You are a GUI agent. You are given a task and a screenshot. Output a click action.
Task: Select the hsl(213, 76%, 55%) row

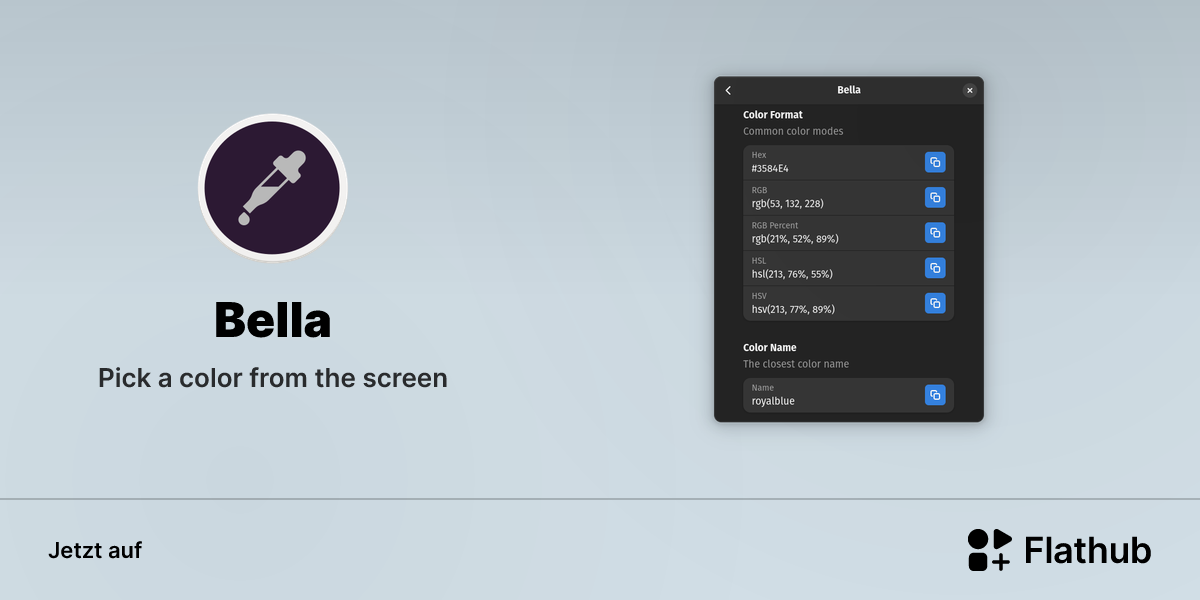pos(848,268)
